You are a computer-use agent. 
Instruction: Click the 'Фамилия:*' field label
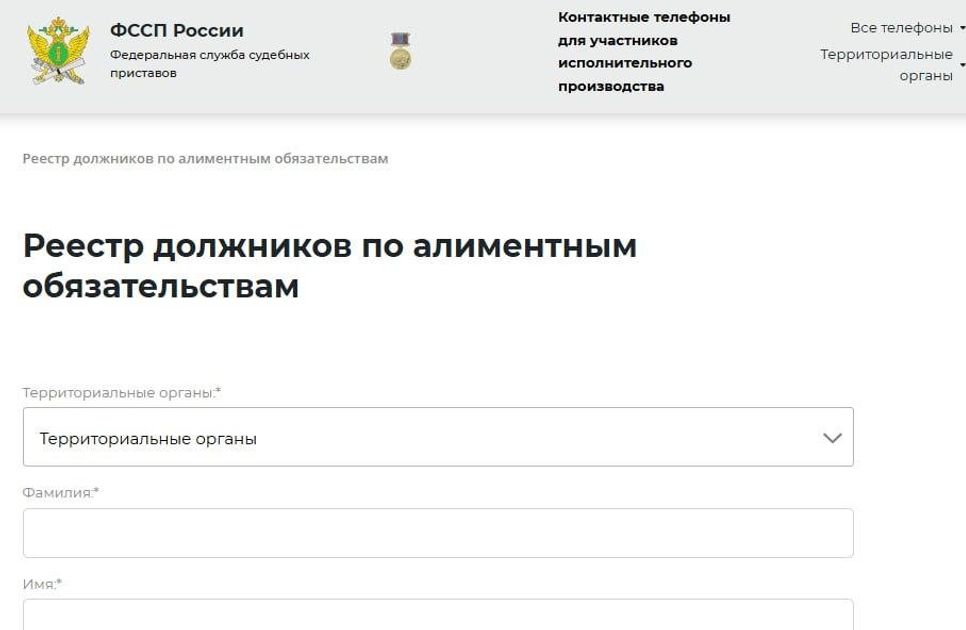pos(61,493)
